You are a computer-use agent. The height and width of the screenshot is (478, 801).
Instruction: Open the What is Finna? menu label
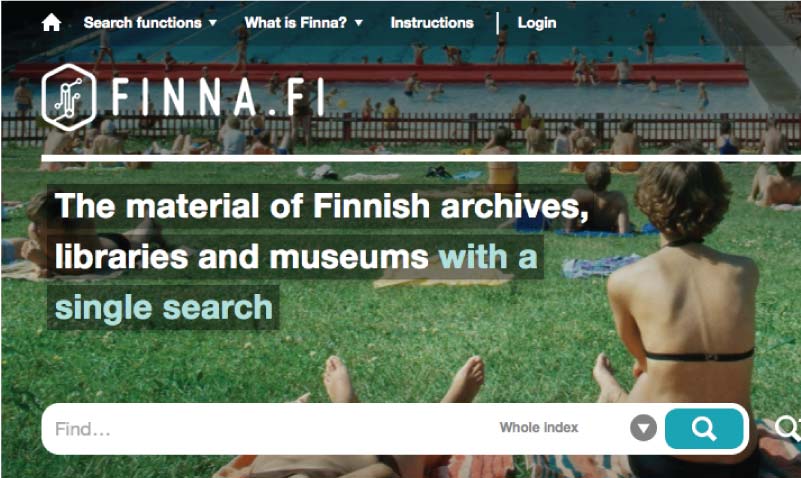[x=295, y=22]
